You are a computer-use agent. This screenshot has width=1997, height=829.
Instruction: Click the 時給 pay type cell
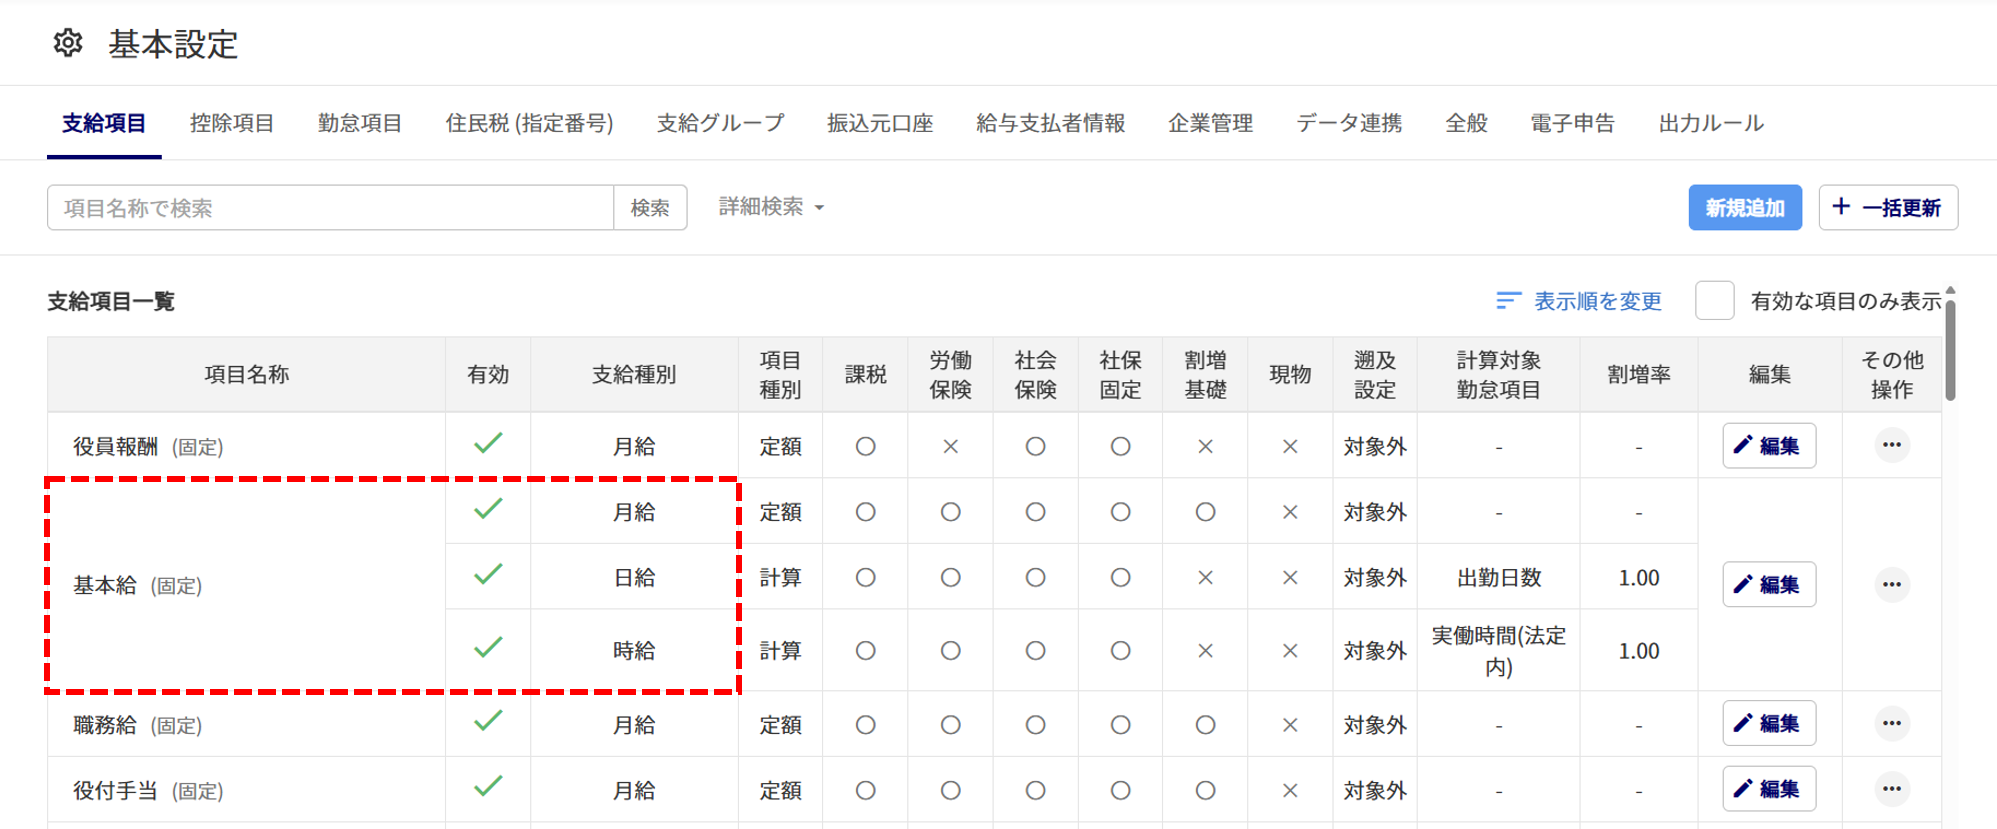click(634, 650)
